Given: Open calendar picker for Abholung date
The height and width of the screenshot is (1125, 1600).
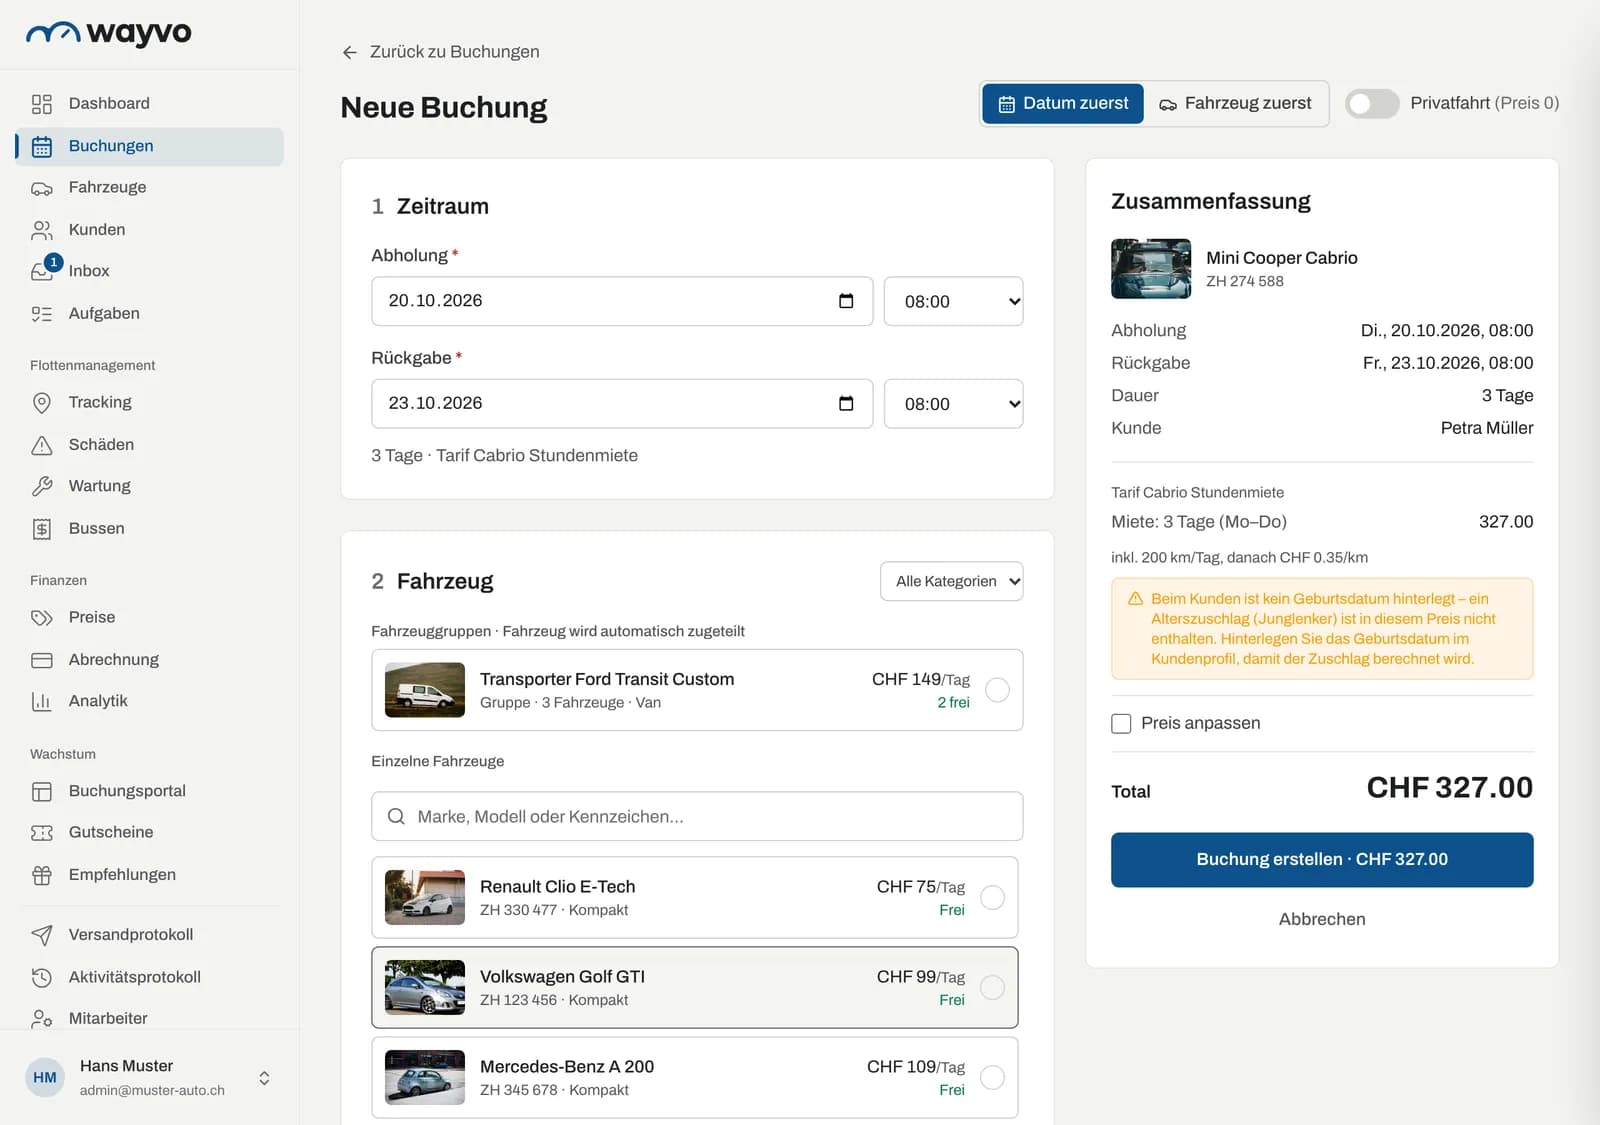Looking at the screenshot, I should click(846, 301).
